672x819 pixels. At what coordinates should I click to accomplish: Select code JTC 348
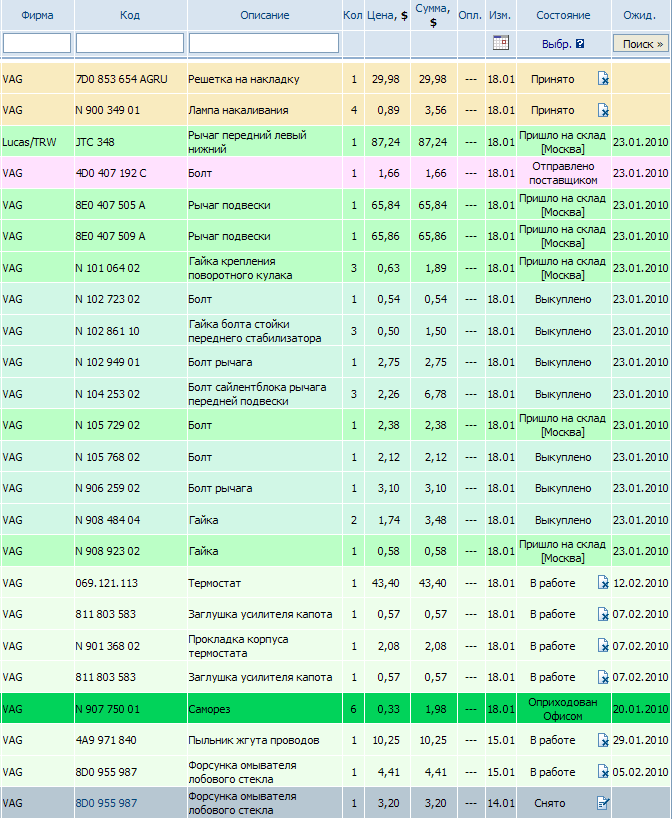[x=95, y=142]
